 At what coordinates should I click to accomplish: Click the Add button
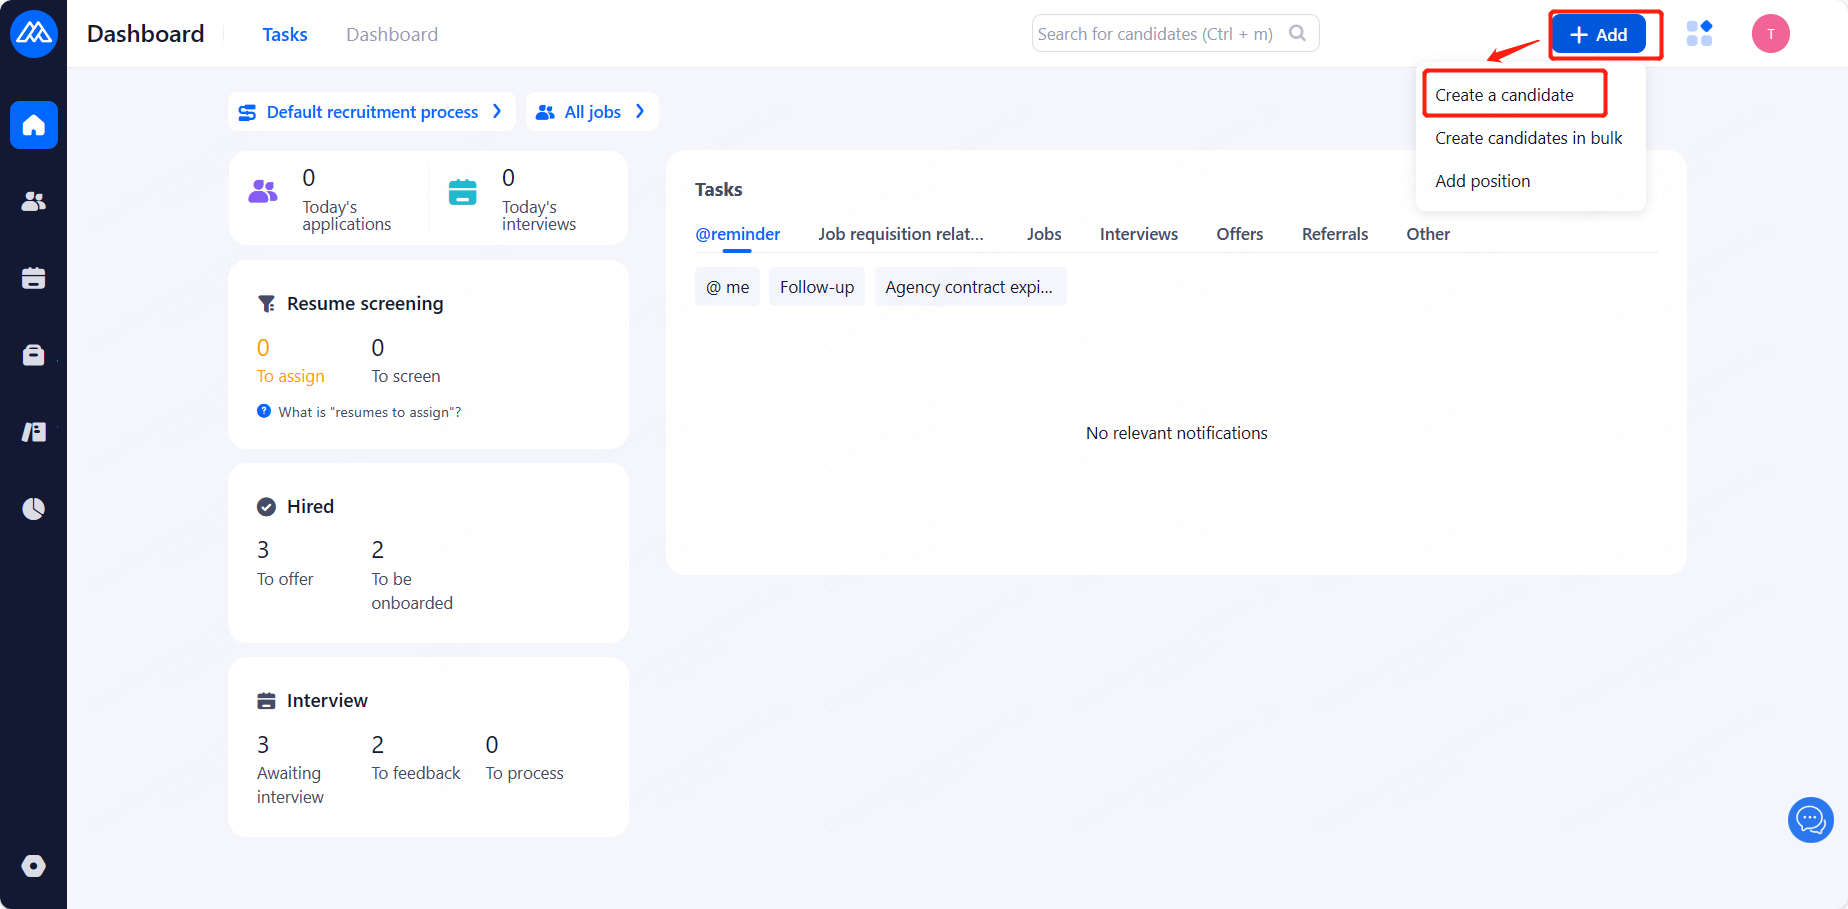[1598, 35]
